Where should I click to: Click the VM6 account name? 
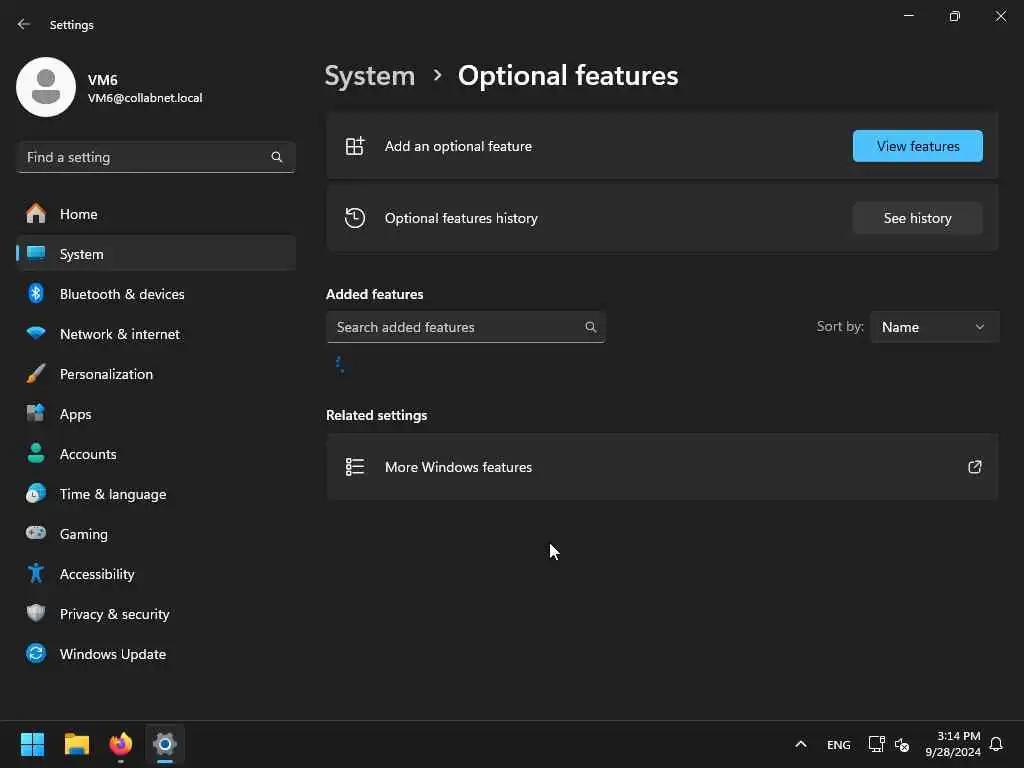[103, 80]
